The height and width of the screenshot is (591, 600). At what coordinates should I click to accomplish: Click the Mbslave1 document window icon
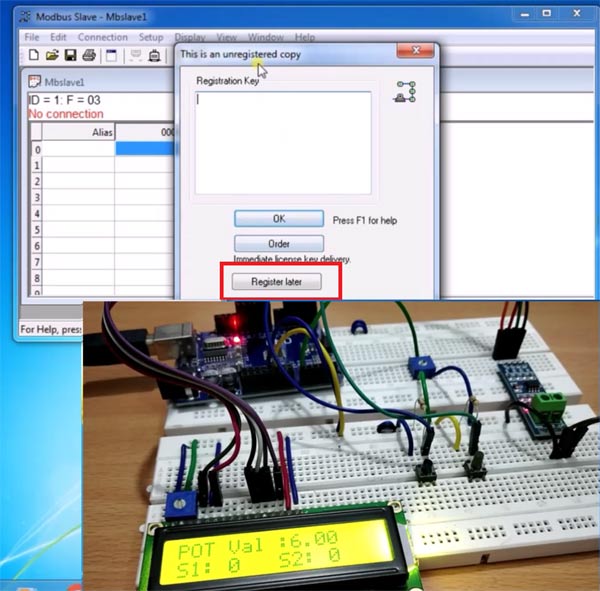33,82
